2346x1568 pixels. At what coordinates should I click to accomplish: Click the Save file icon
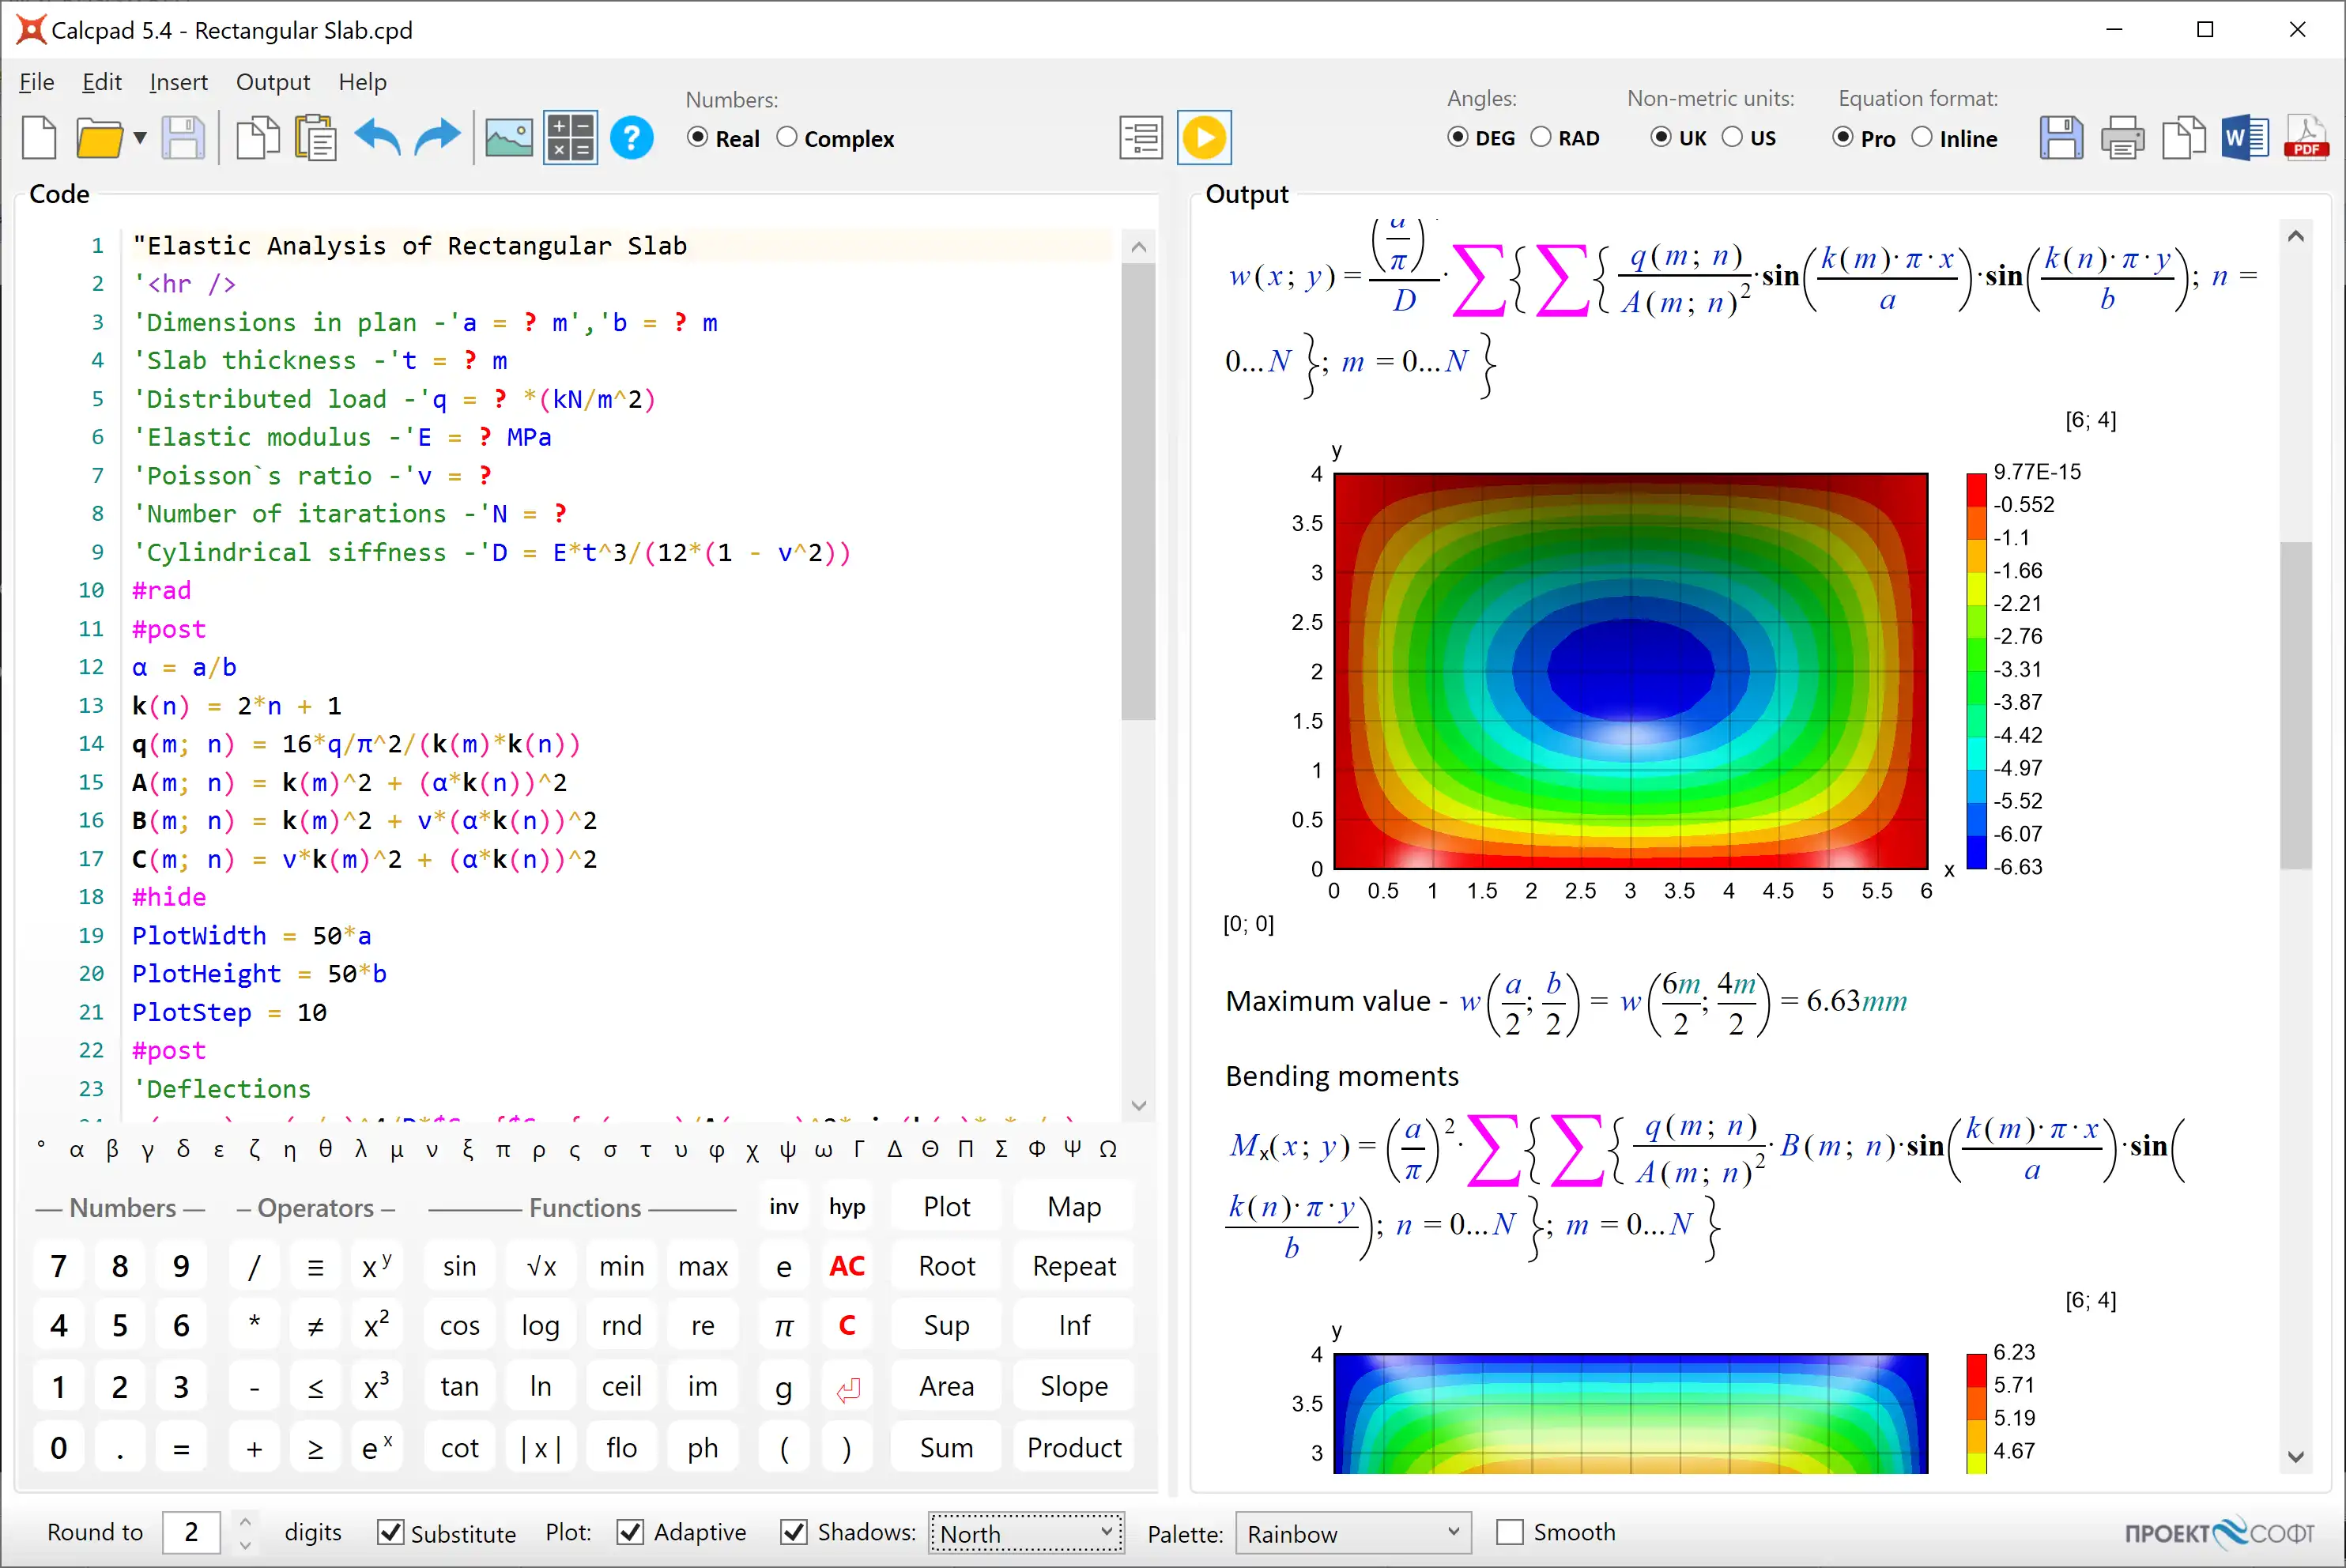[x=182, y=138]
